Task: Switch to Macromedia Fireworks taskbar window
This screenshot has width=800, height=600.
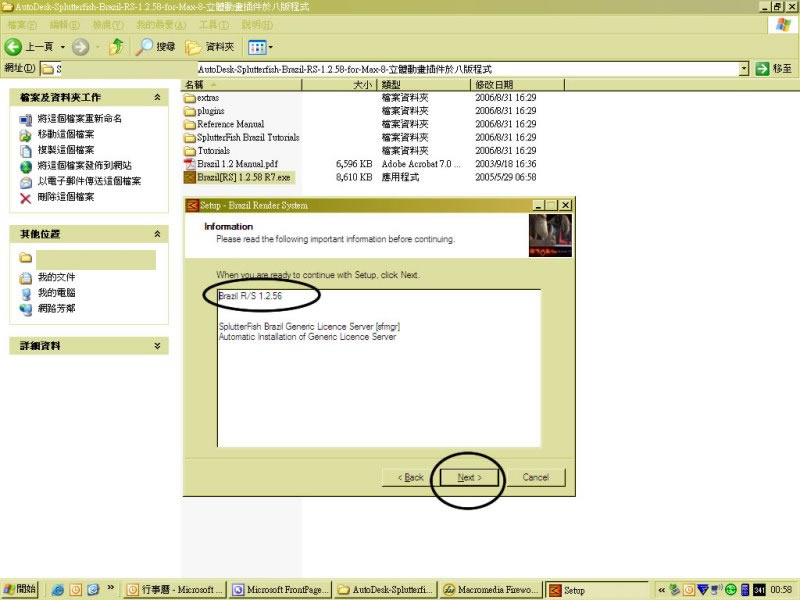Action: pyautogui.click(x=490, y=590)
